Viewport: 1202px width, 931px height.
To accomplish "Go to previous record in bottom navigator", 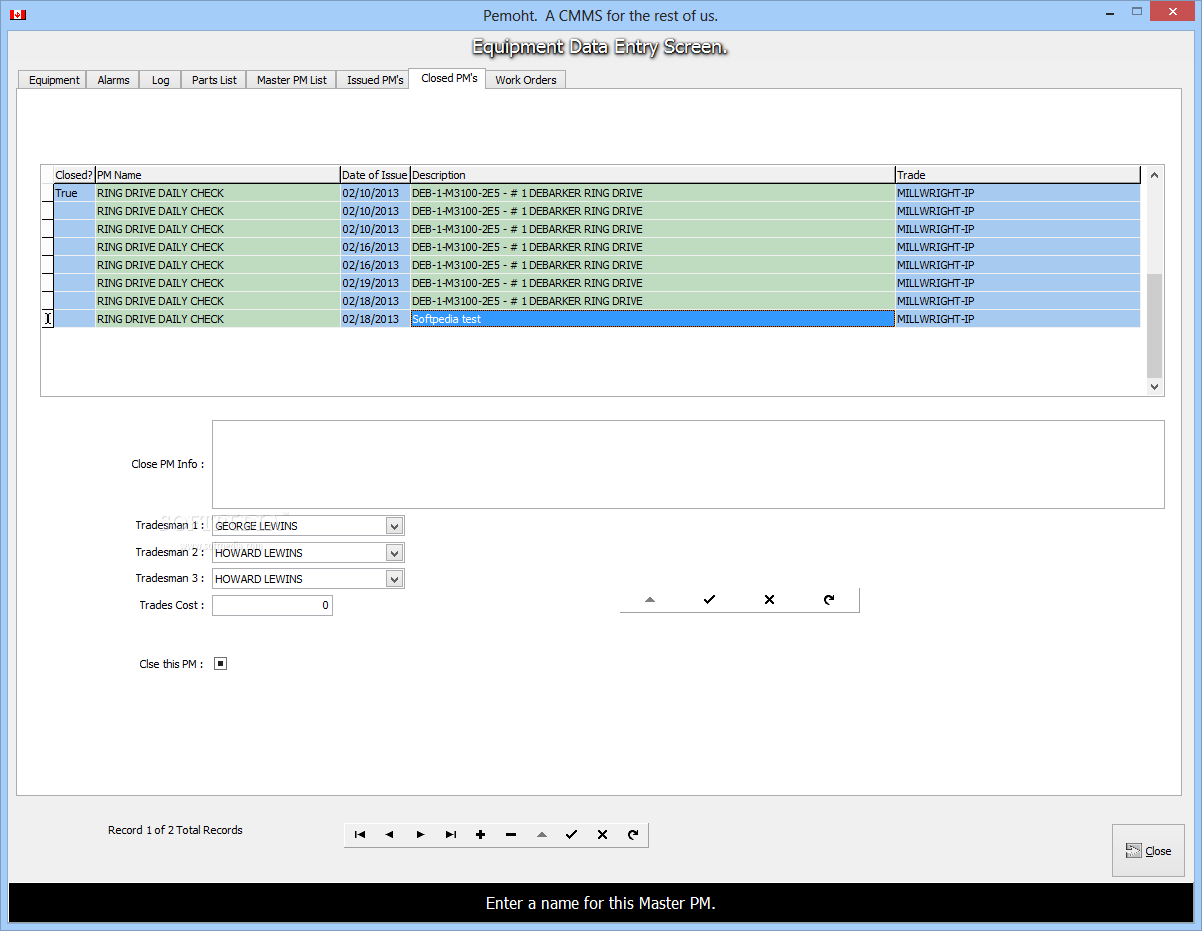I will click(390, 834).
